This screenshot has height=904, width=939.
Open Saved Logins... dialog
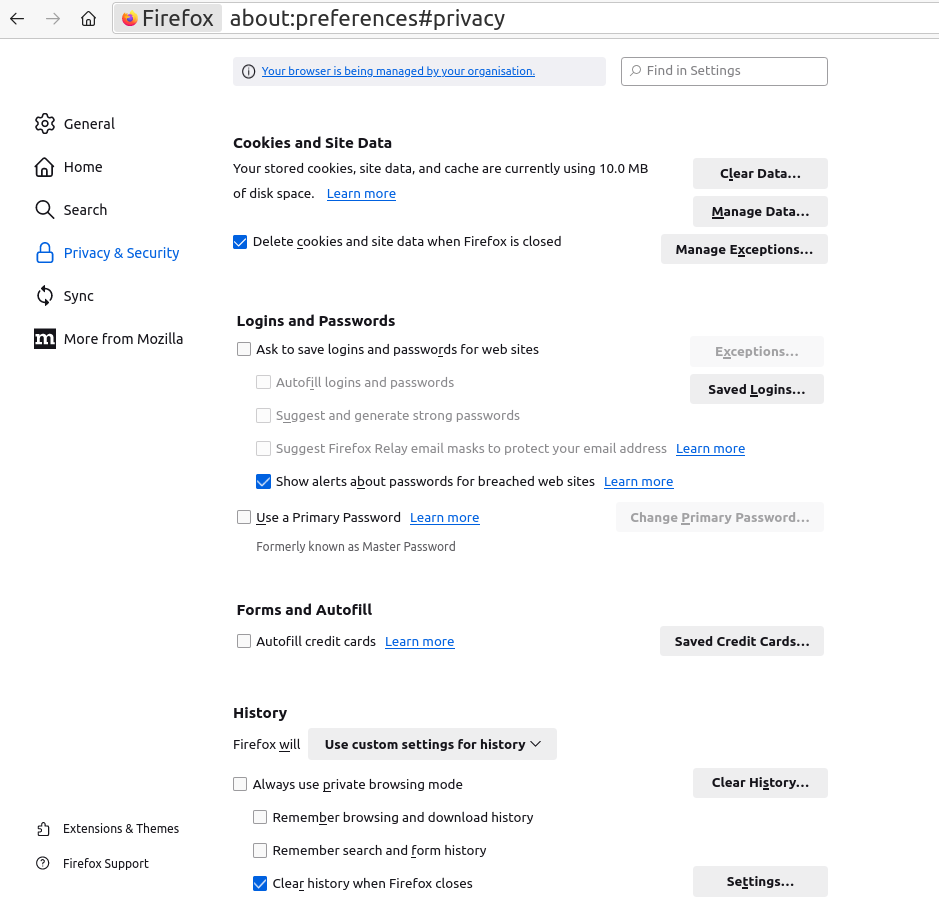[x=756, y=390]
